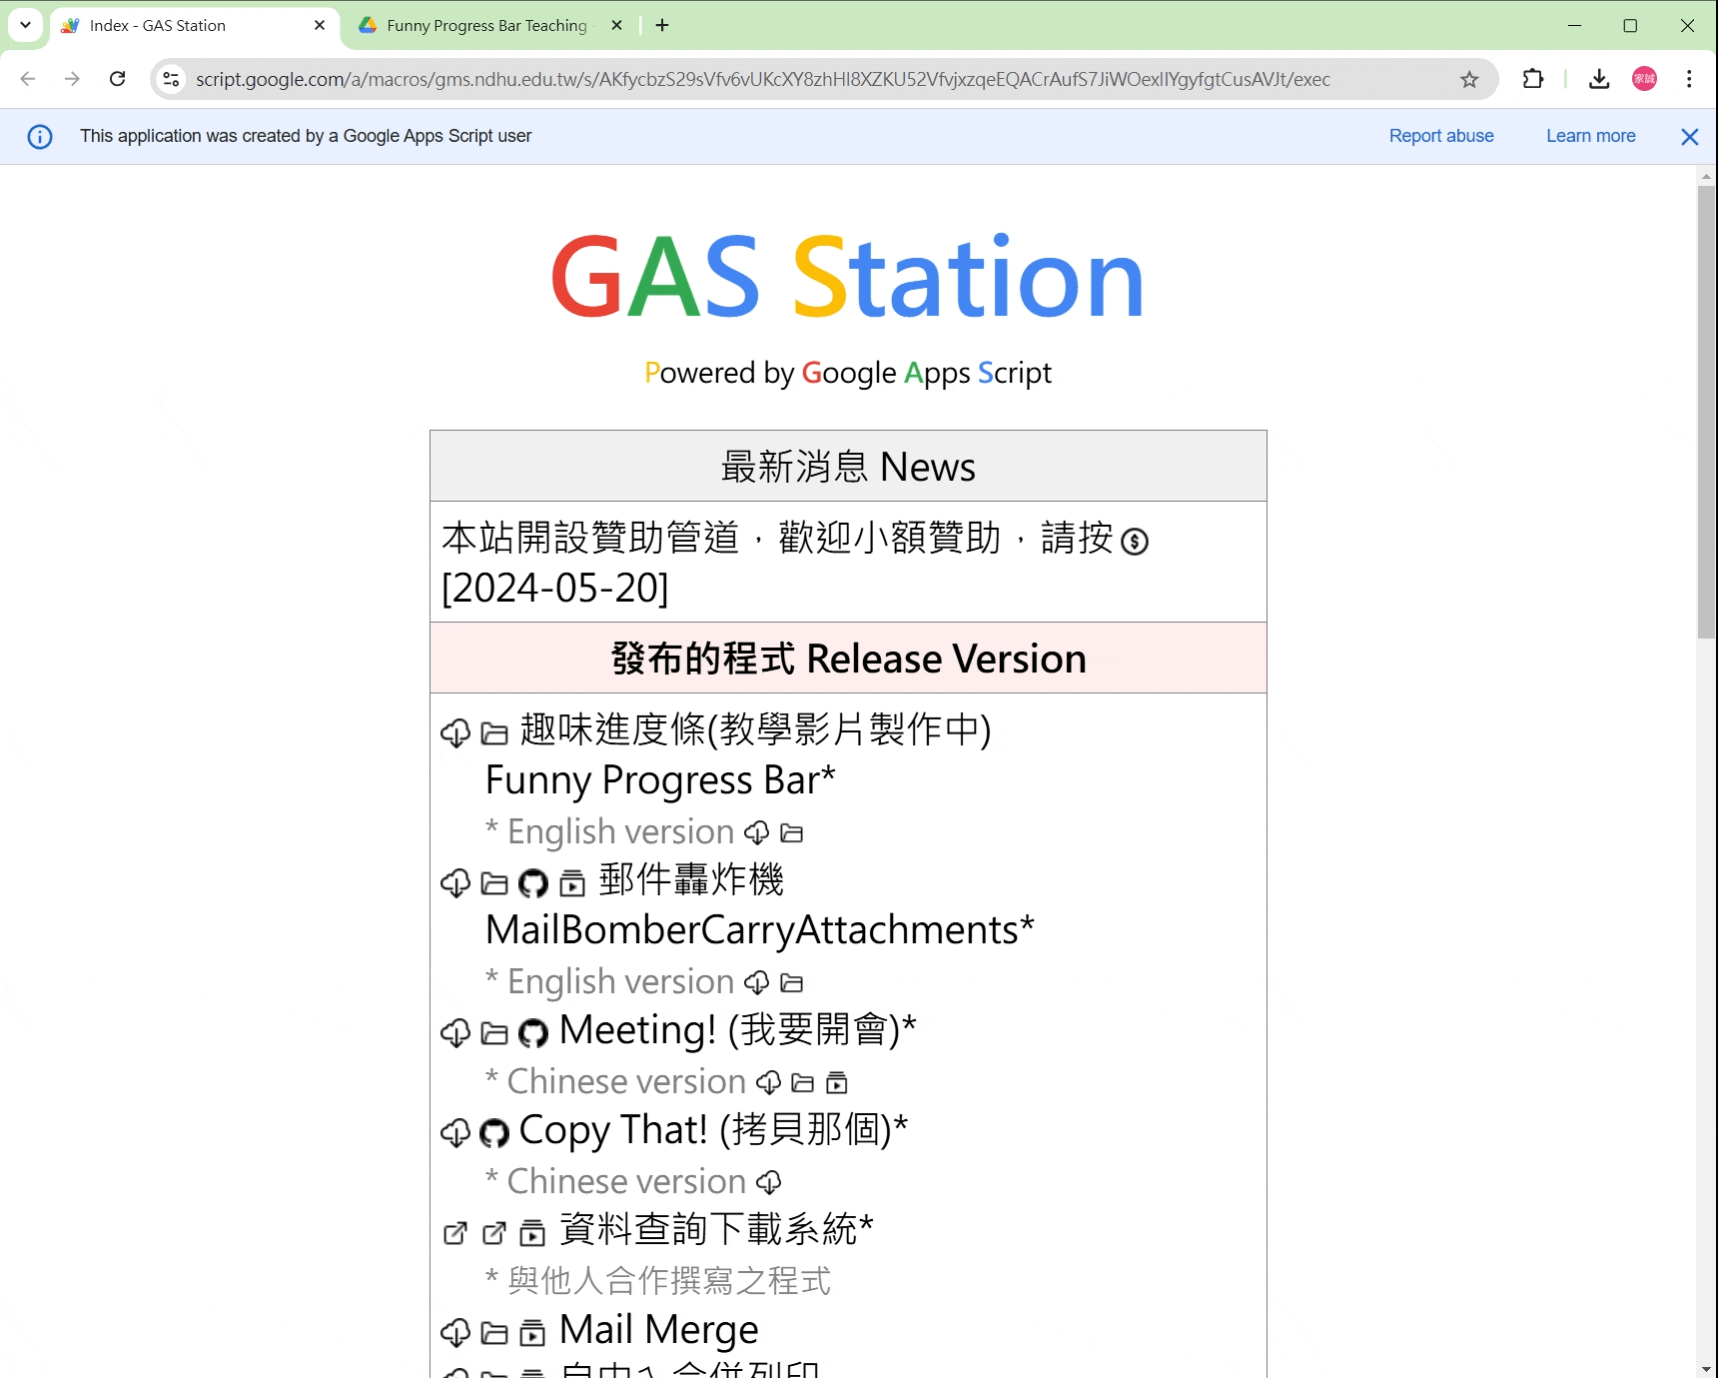Click cloud icon after Meeting! Chinese version
This screenshot has width=1718, height=1378.
coord(768,1082)
